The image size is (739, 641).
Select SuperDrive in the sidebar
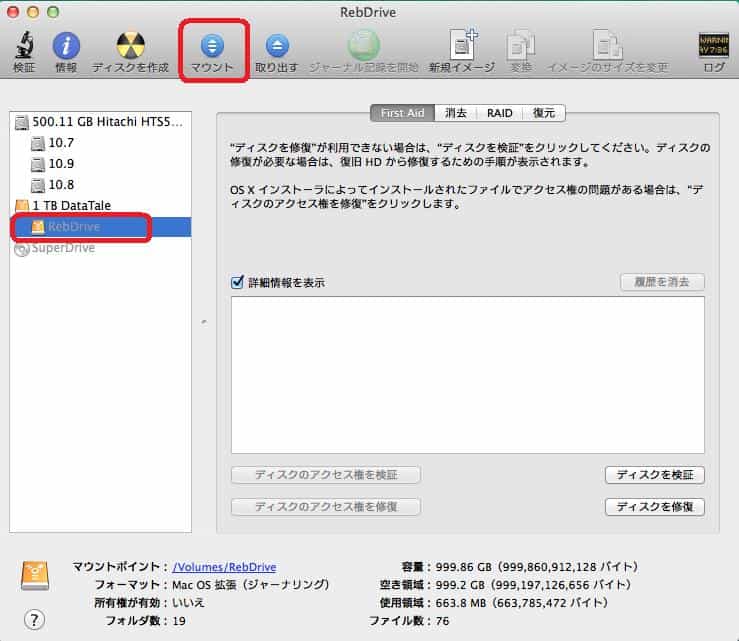pos(100,247)
